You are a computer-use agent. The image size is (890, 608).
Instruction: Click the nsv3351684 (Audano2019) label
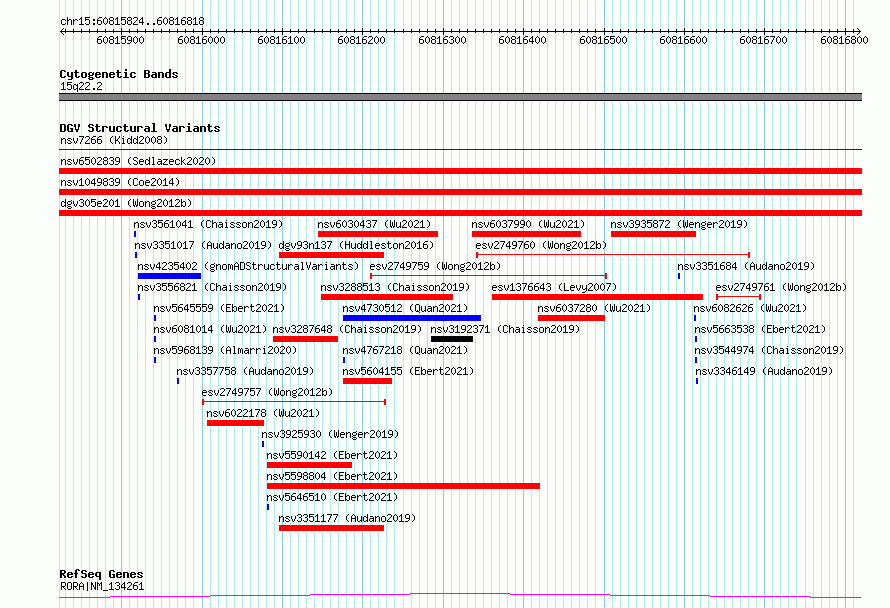[746, 266]
